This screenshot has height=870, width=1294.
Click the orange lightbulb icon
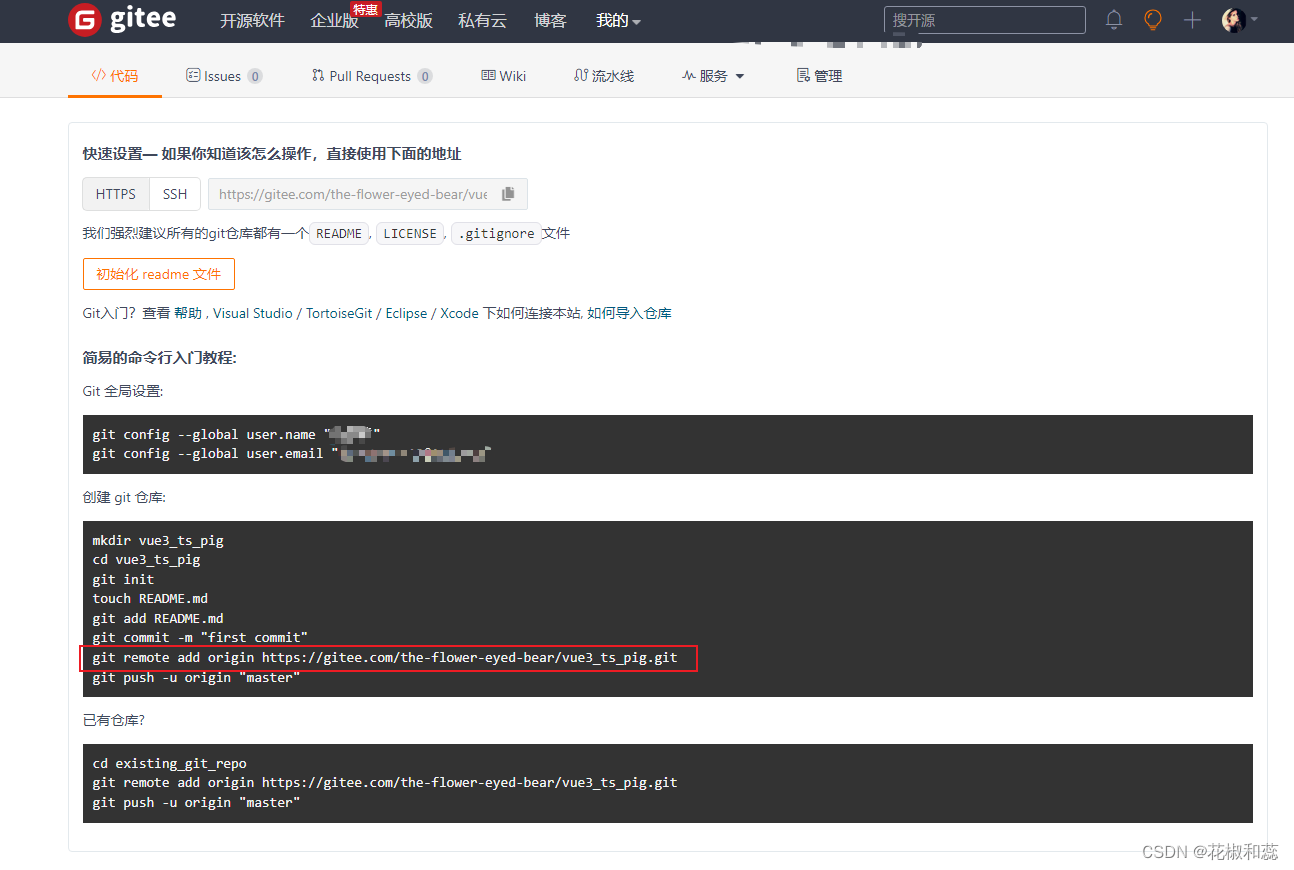point(1153,20)
